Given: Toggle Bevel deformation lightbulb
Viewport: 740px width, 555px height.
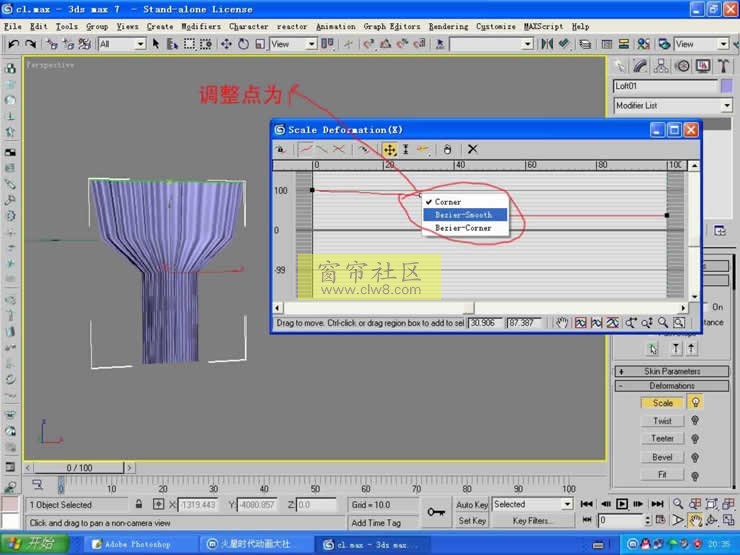Looking at the screenshot, I should coord(695,457).
